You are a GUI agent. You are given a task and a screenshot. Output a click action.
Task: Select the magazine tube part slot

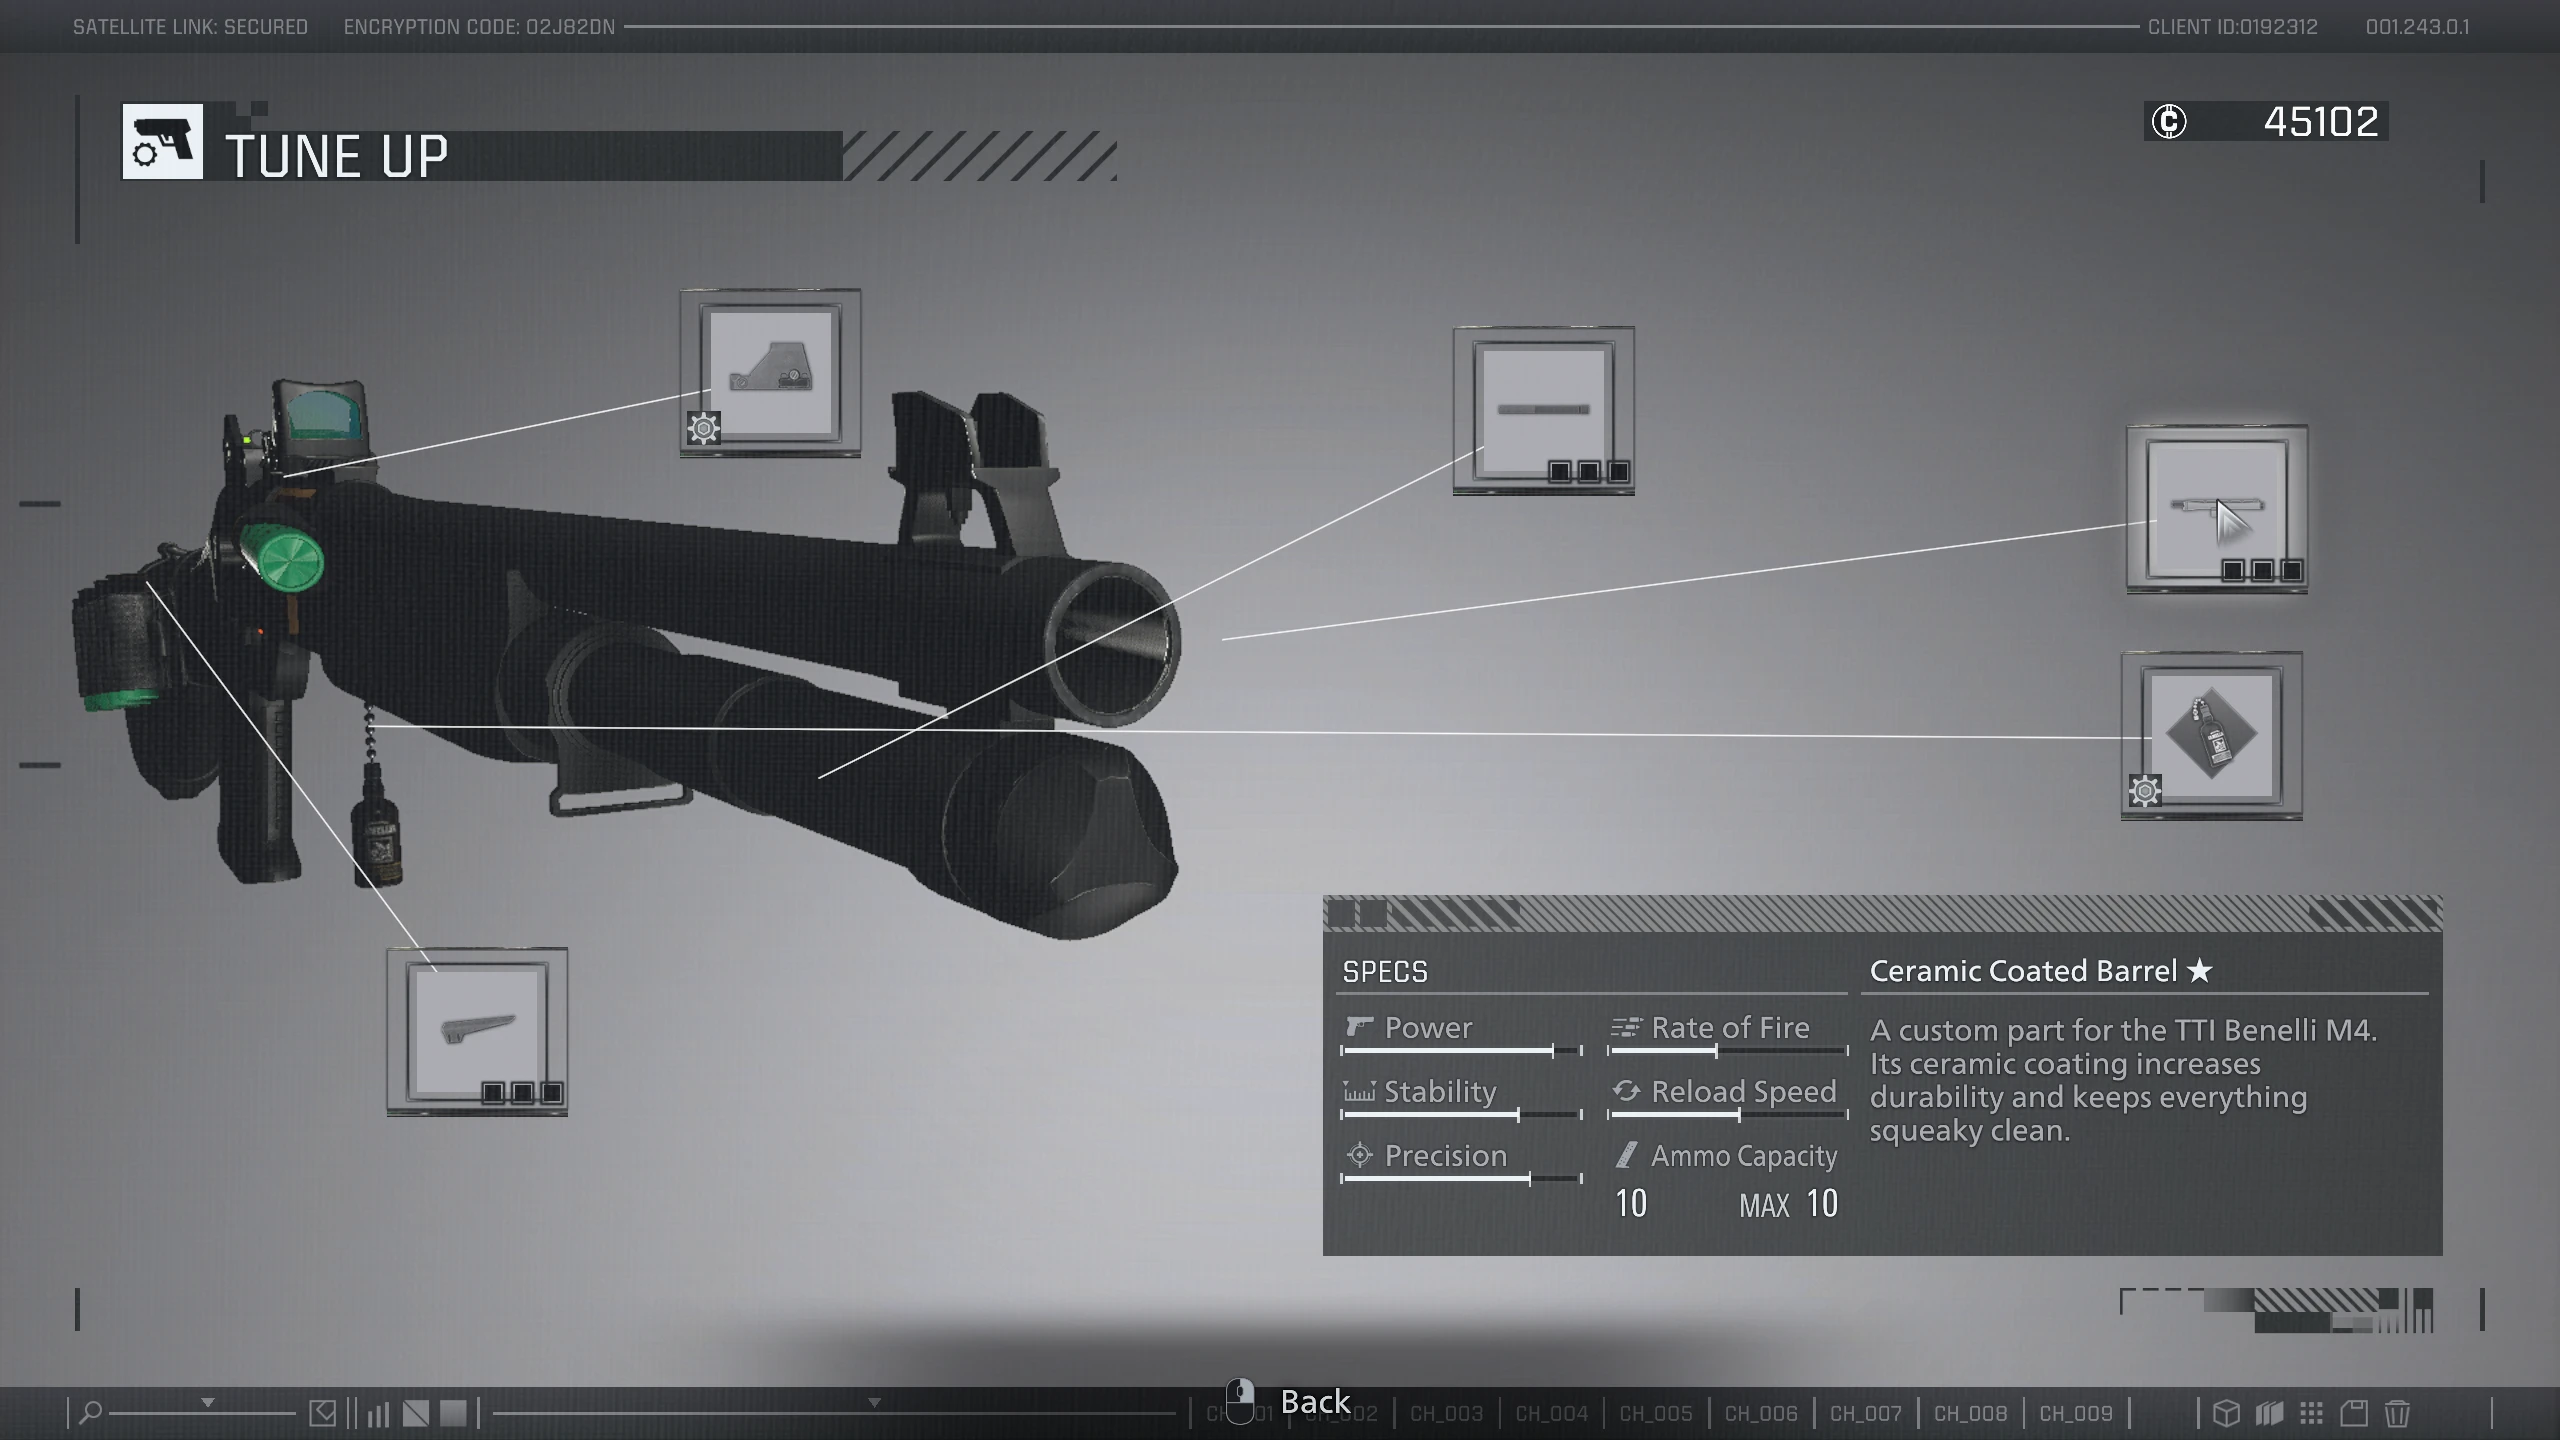tap(1543, 410)
